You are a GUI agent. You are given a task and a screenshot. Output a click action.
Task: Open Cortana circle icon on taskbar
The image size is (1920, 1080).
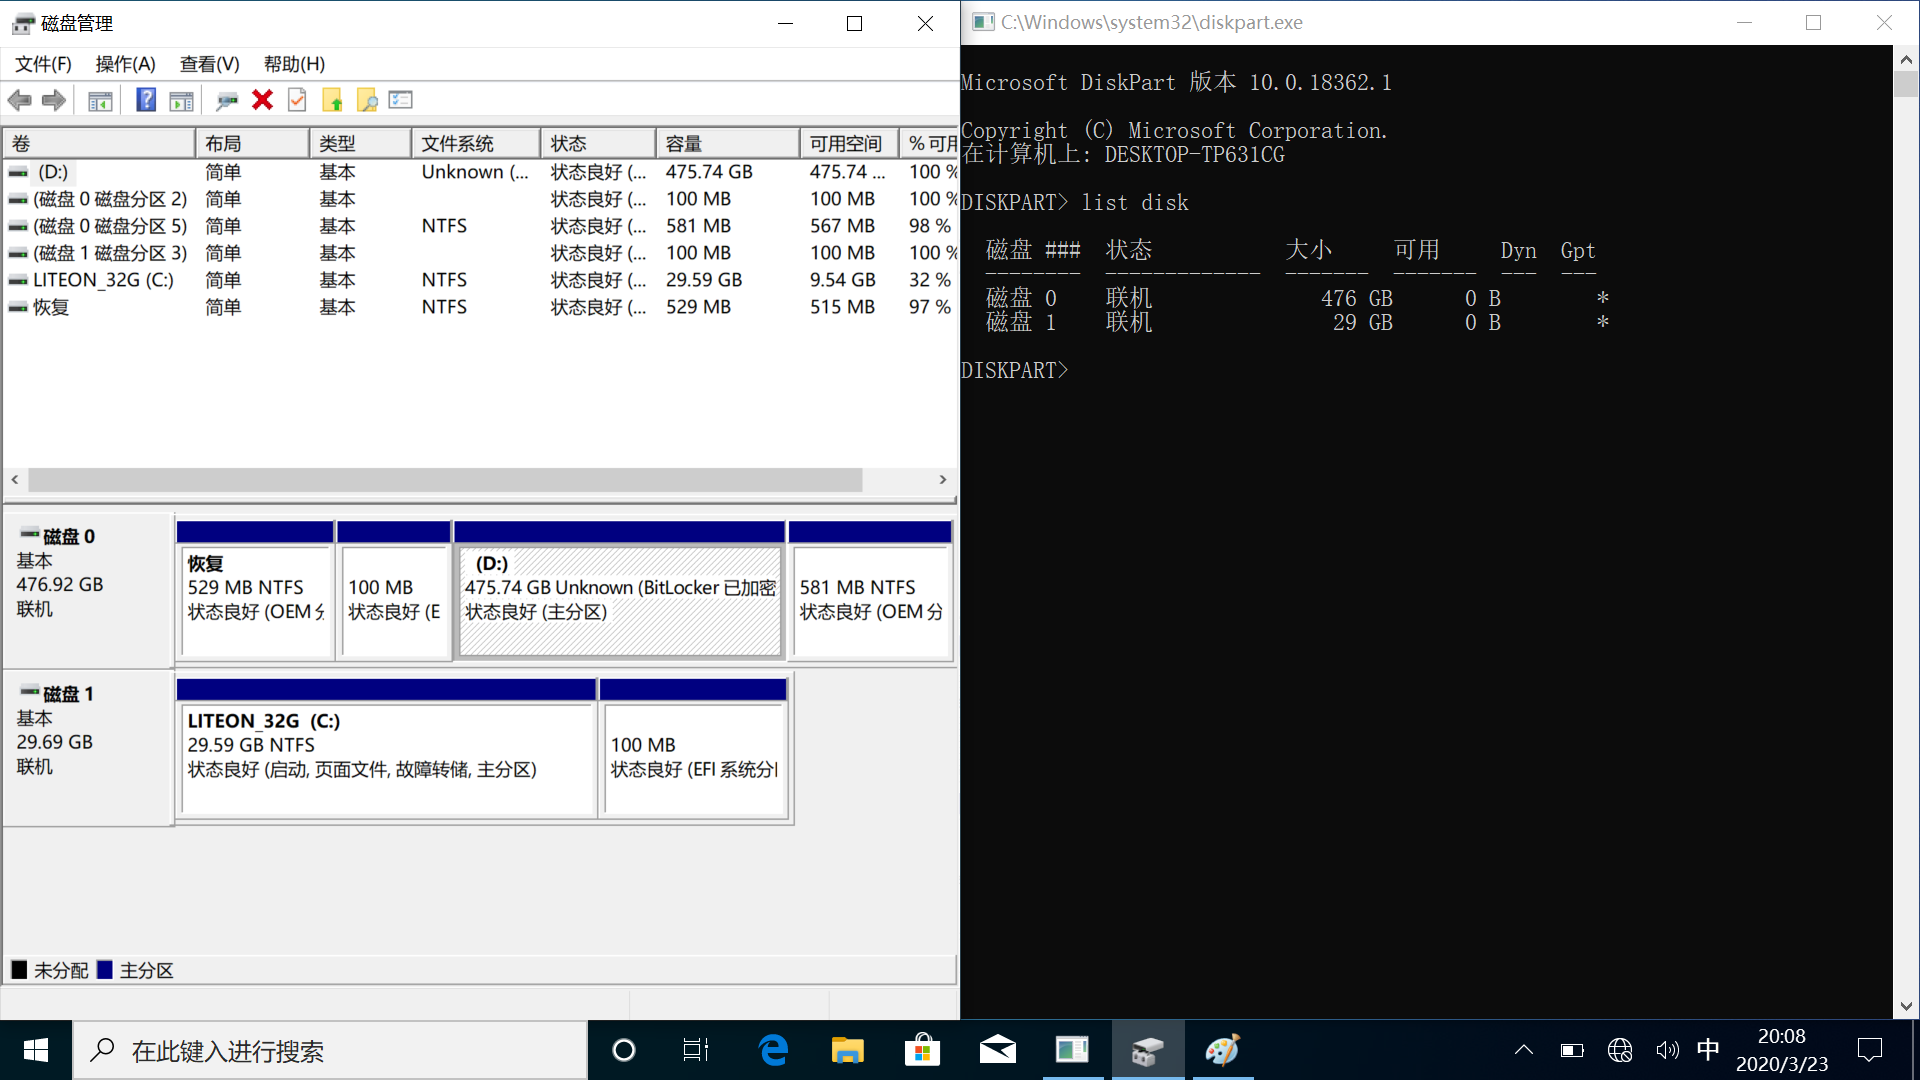click(x=624, y=1050)
